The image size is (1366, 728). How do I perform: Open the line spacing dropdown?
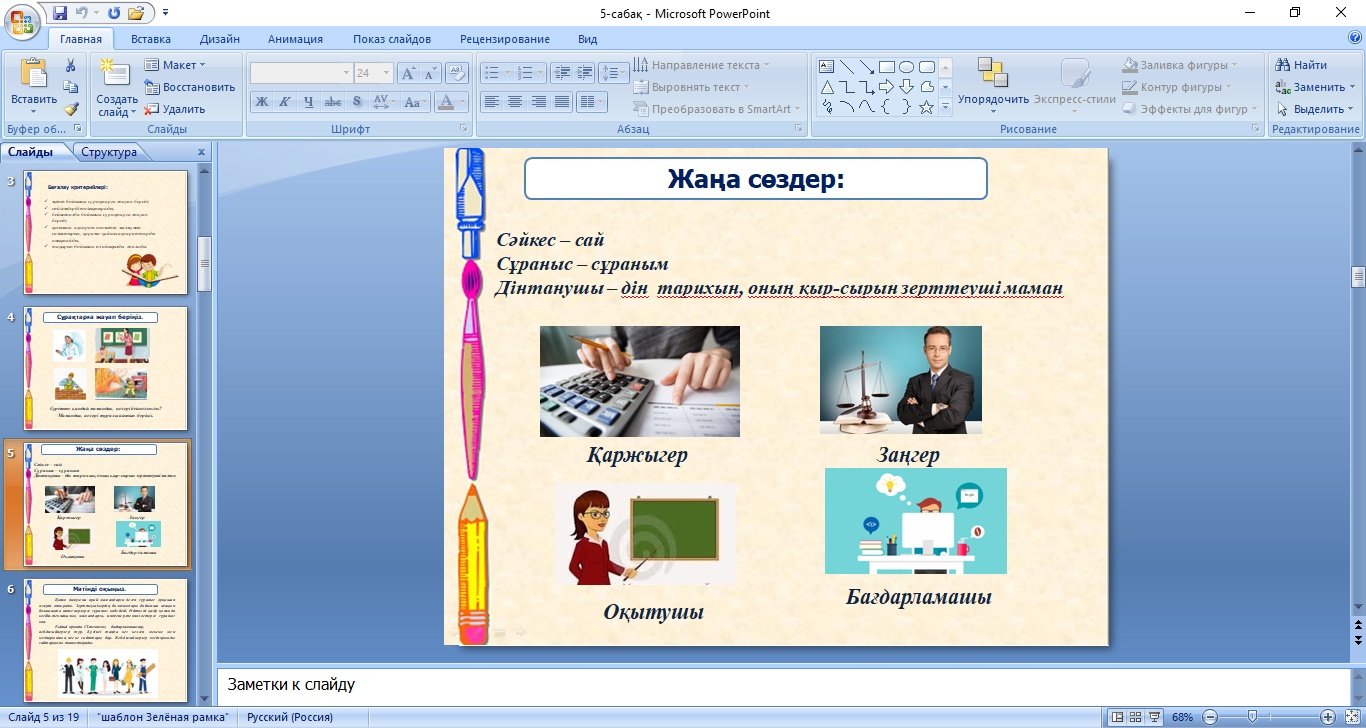pos(614,73)
